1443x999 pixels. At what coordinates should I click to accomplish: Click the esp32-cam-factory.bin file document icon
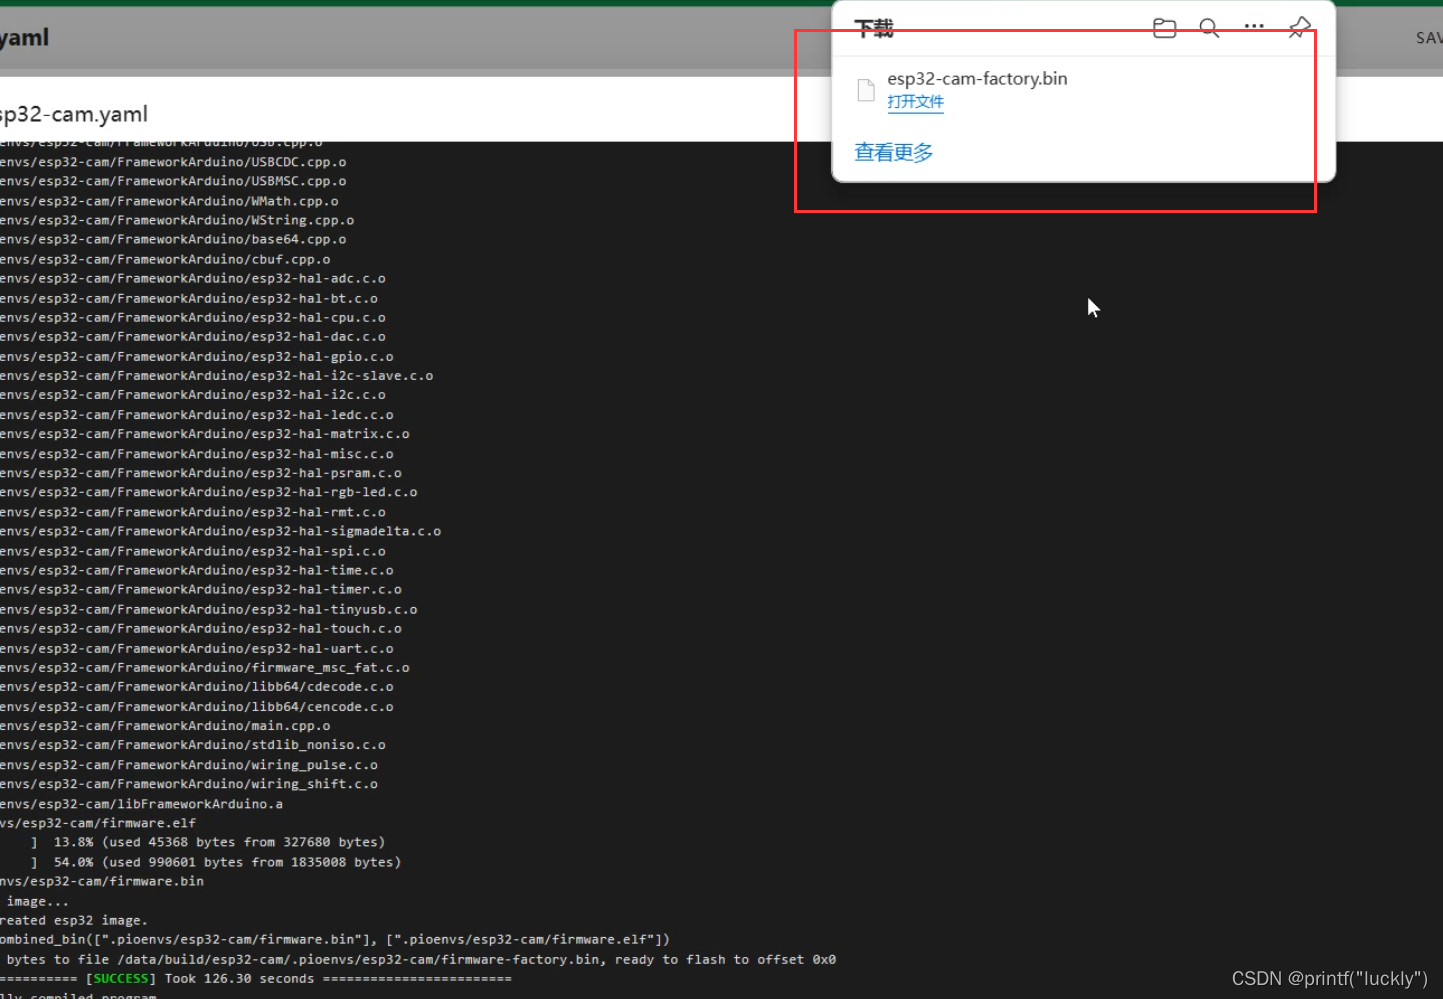point(864,89)
